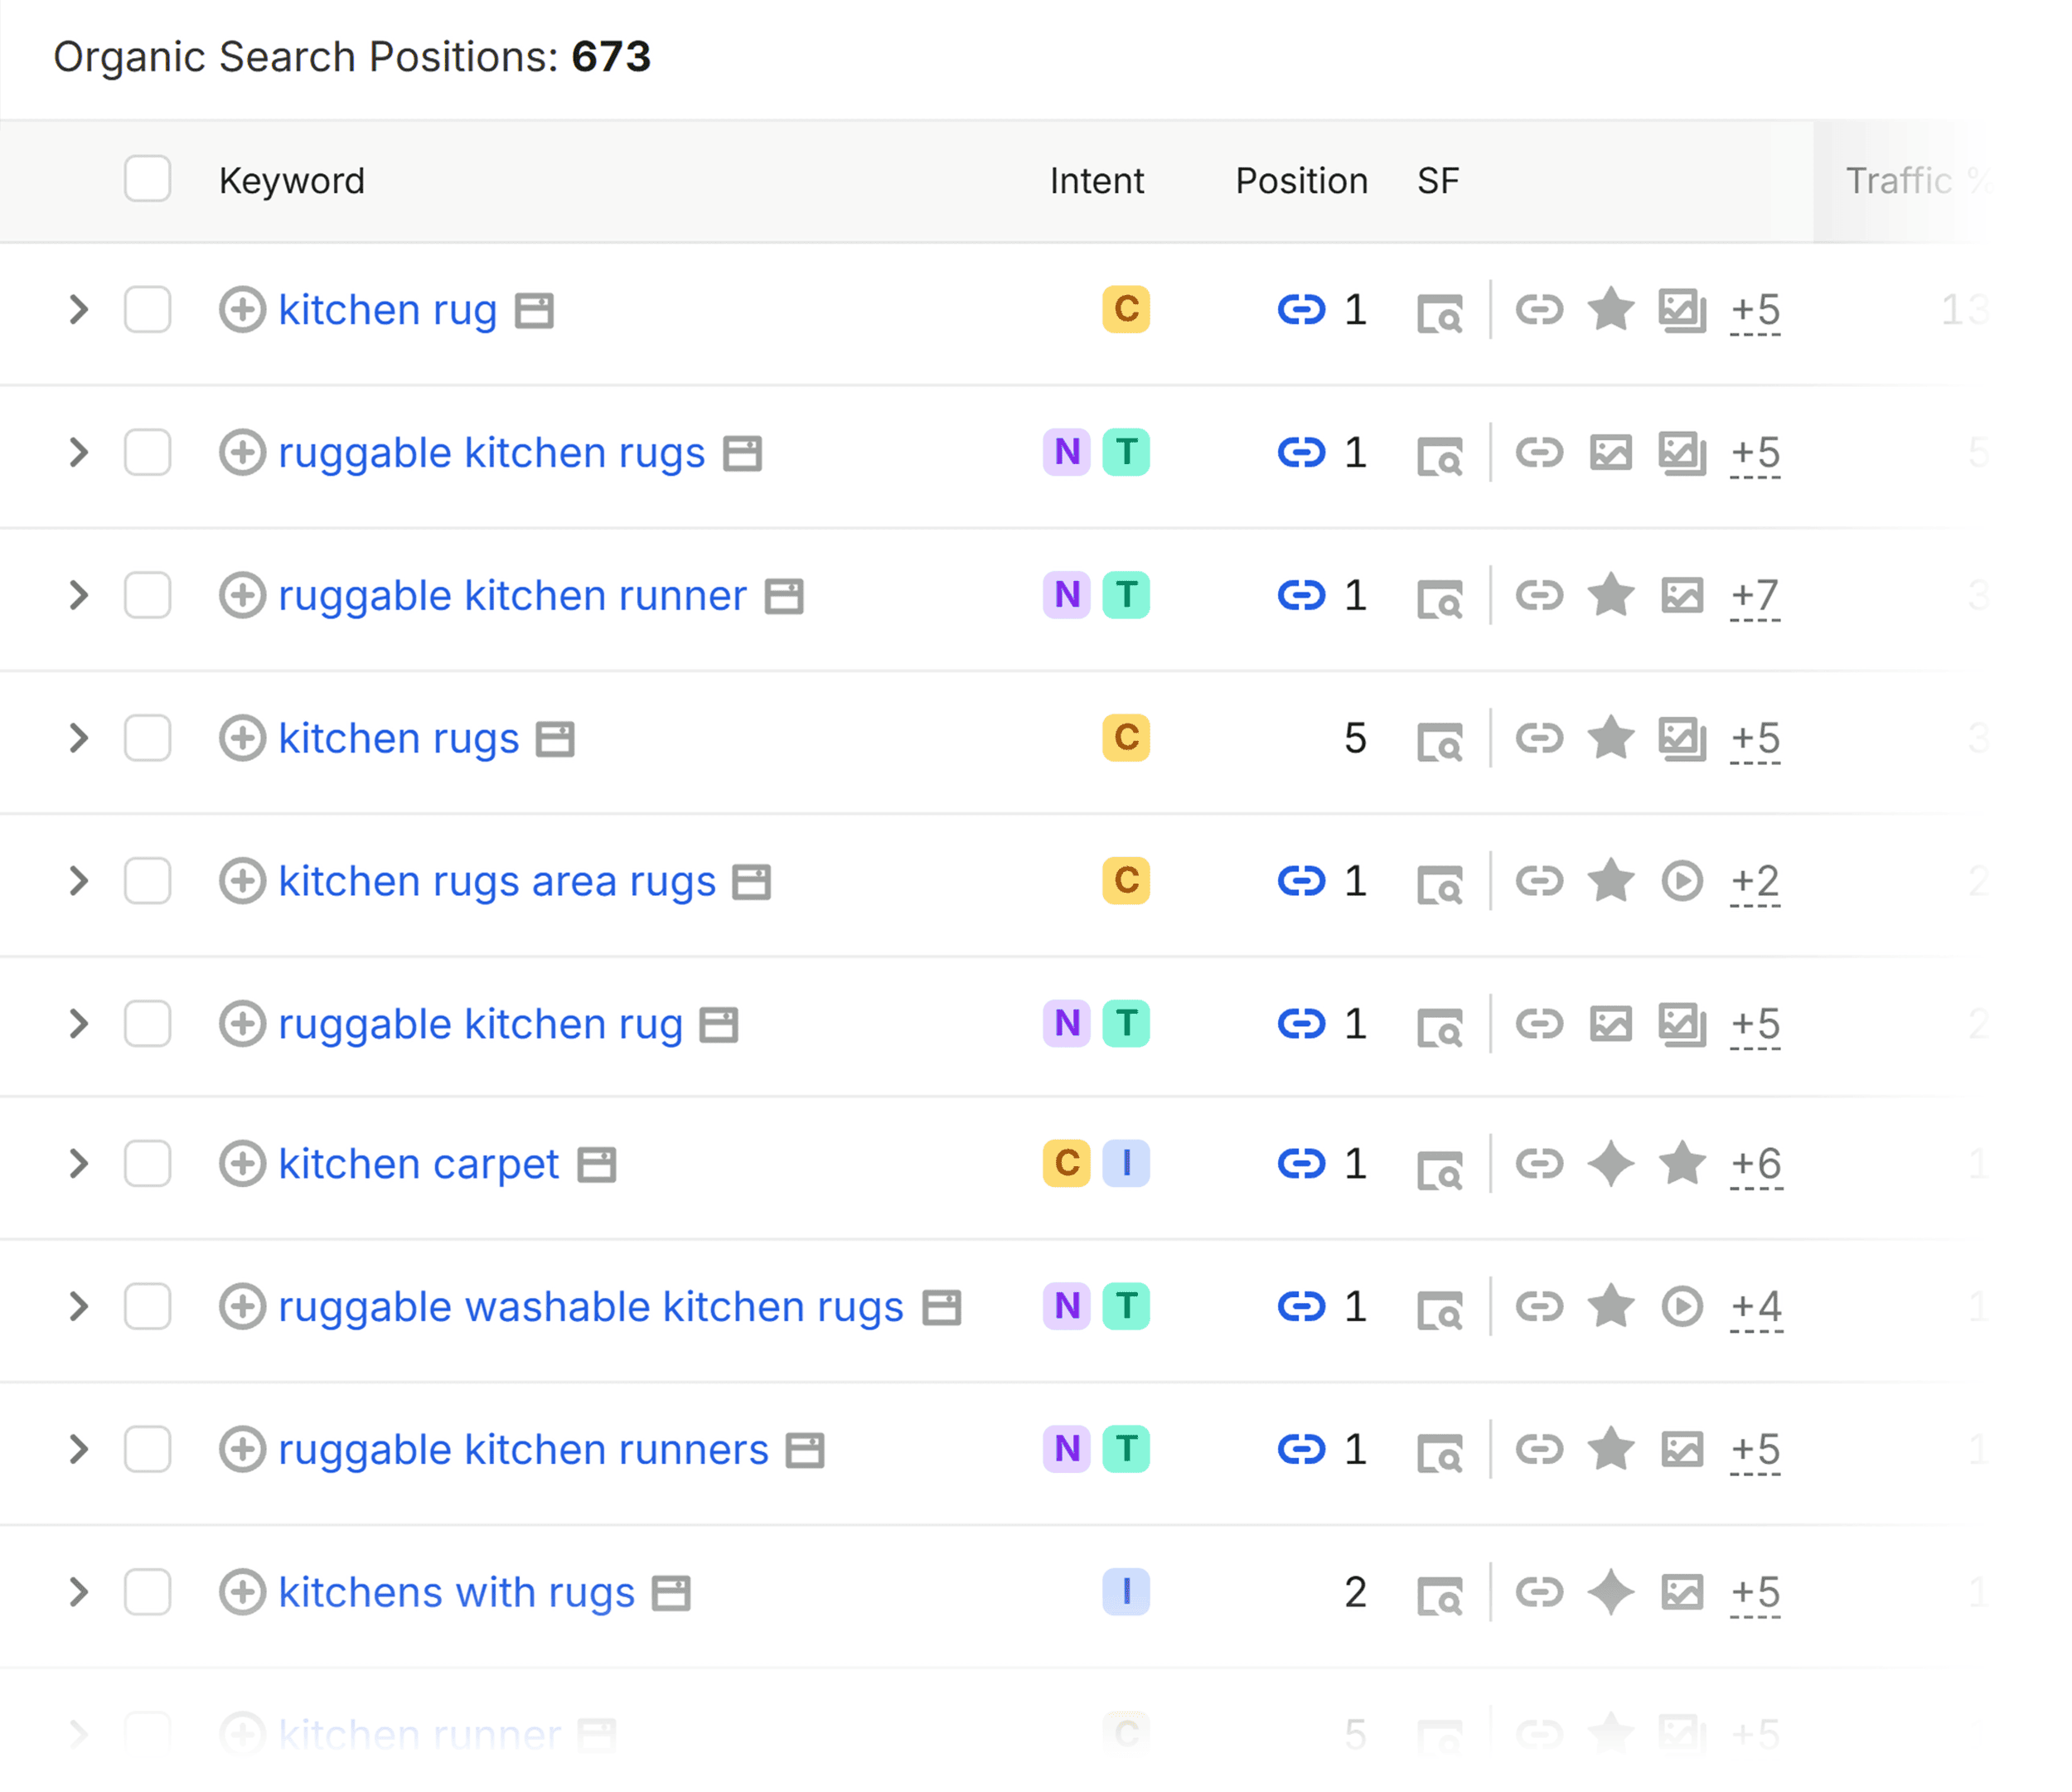Click the plus icon beside kitchen rugs area rugs
2072x1792 pixels.
pos(242,881)
